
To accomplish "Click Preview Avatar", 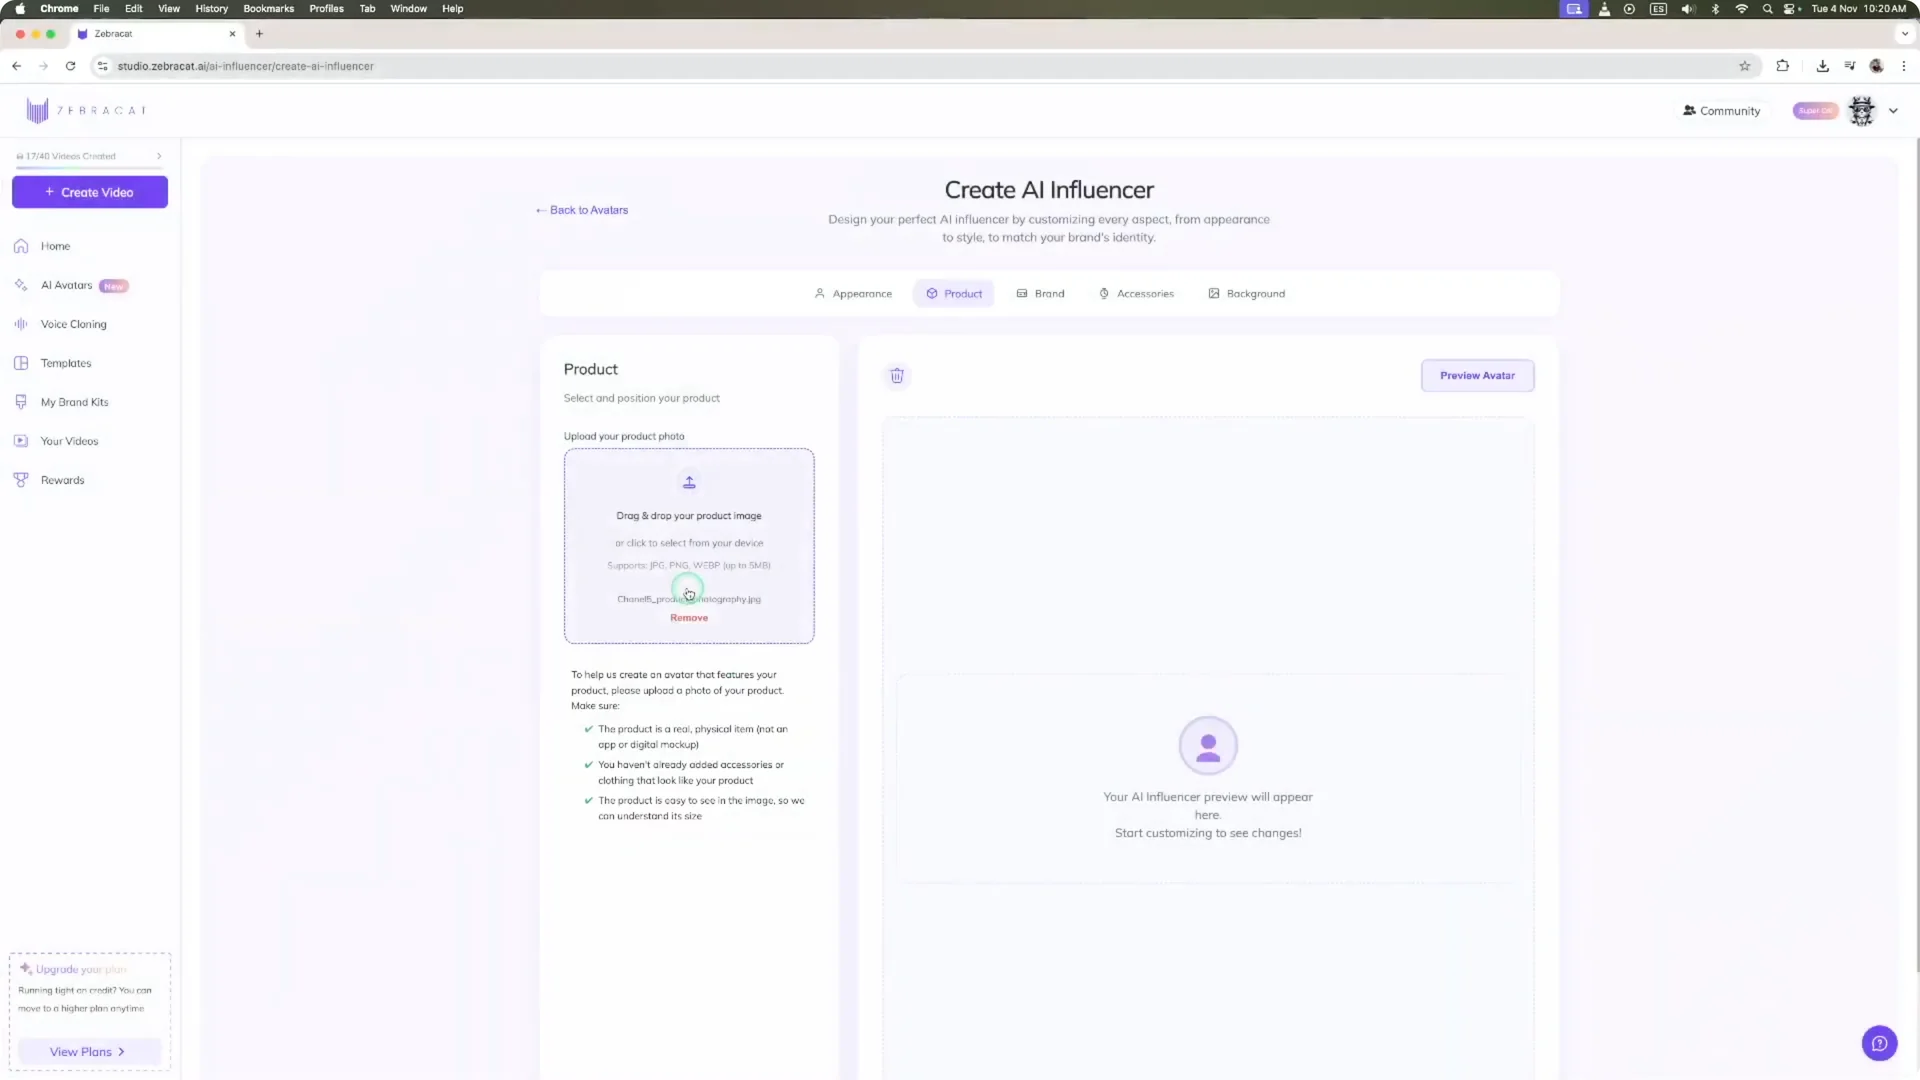I will tap(1478, 375).
